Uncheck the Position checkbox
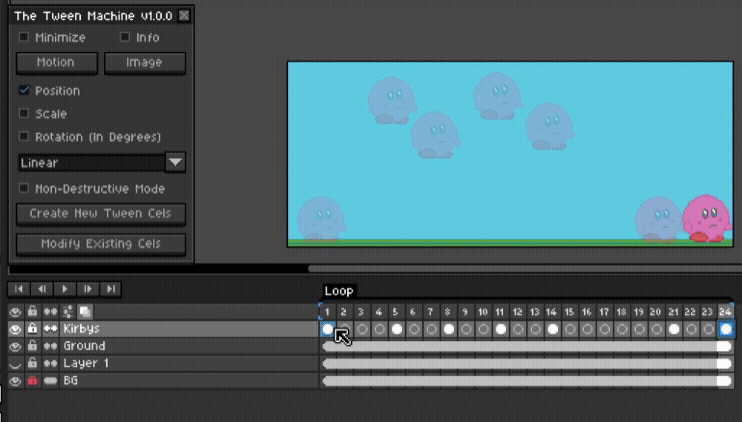The height and width of the screenshot is (422, 742). [24, 90]
